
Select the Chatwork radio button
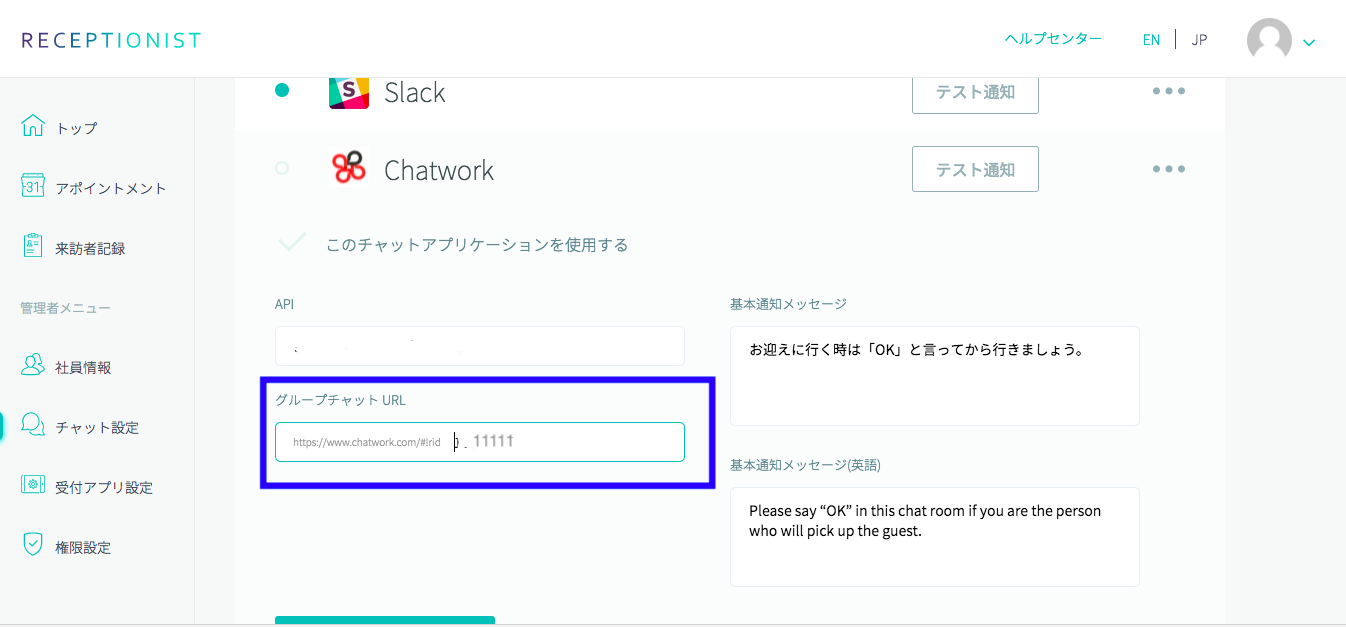pos(282,168)
